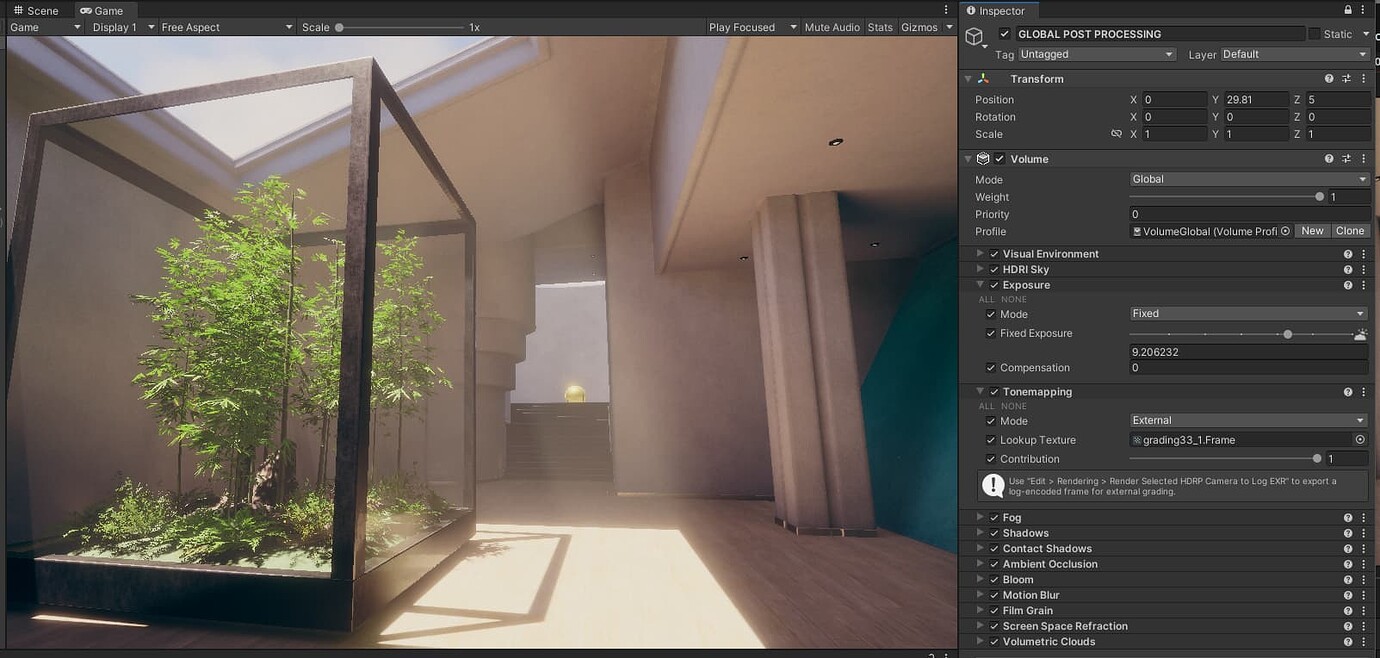1380x658 pixels.
Task: Click the help icon on the Volume component
Action: 1328,158
